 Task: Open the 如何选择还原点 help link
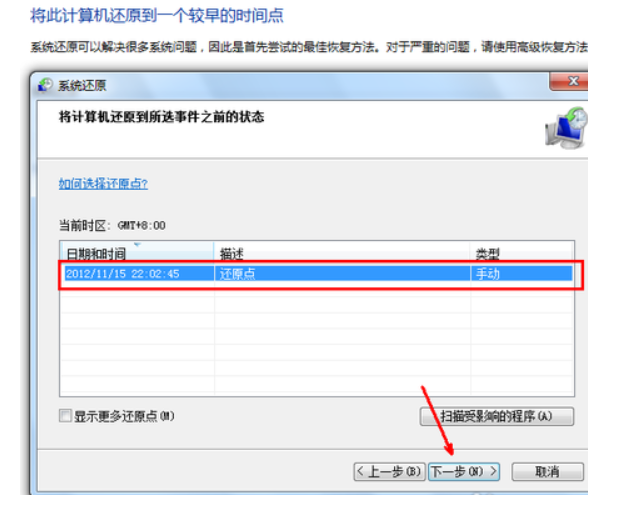(103, 184)
